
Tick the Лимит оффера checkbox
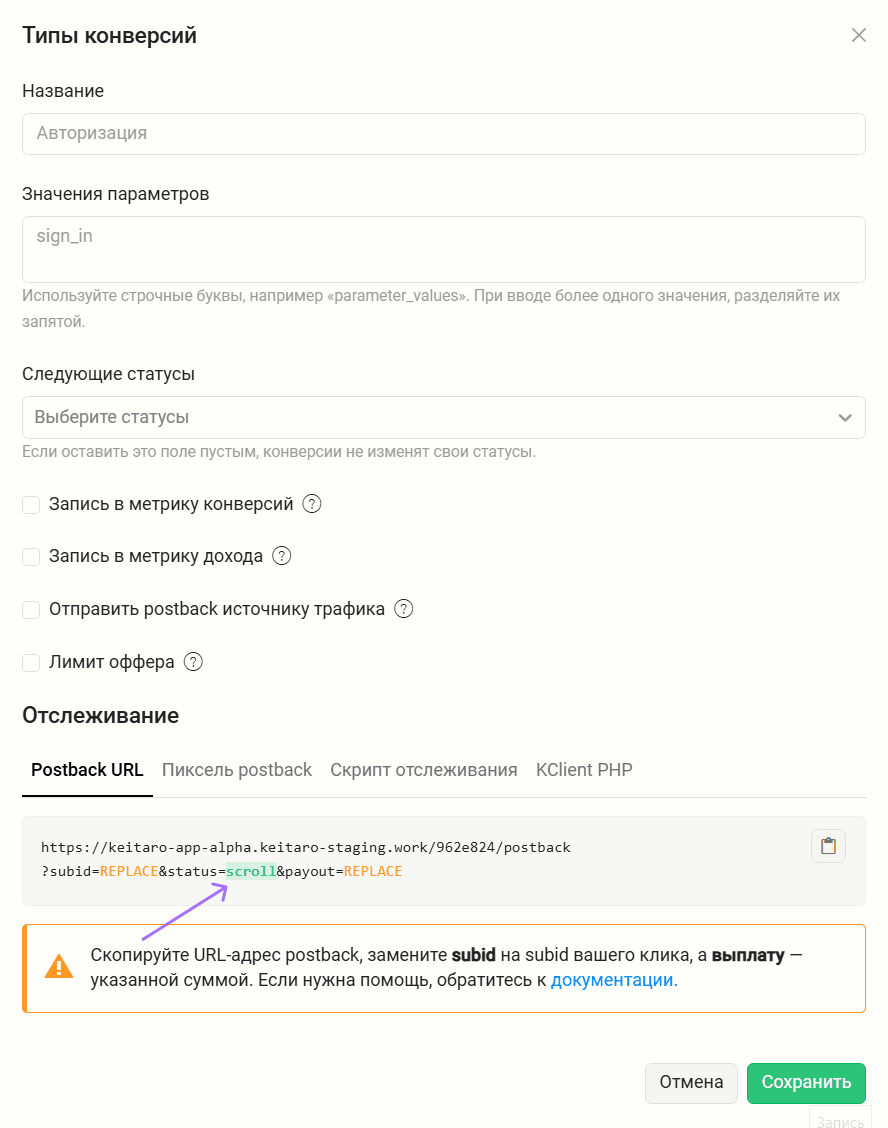pos(31,663)
